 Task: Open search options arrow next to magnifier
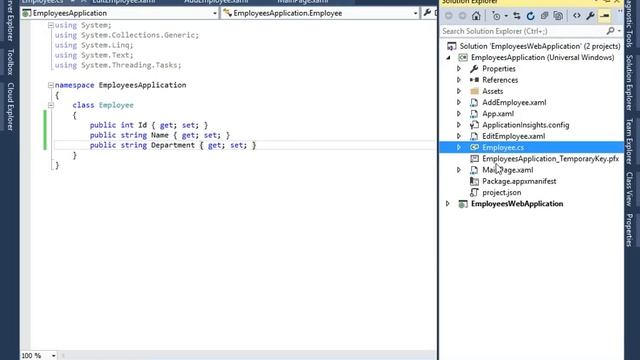(x=619, y=31)
